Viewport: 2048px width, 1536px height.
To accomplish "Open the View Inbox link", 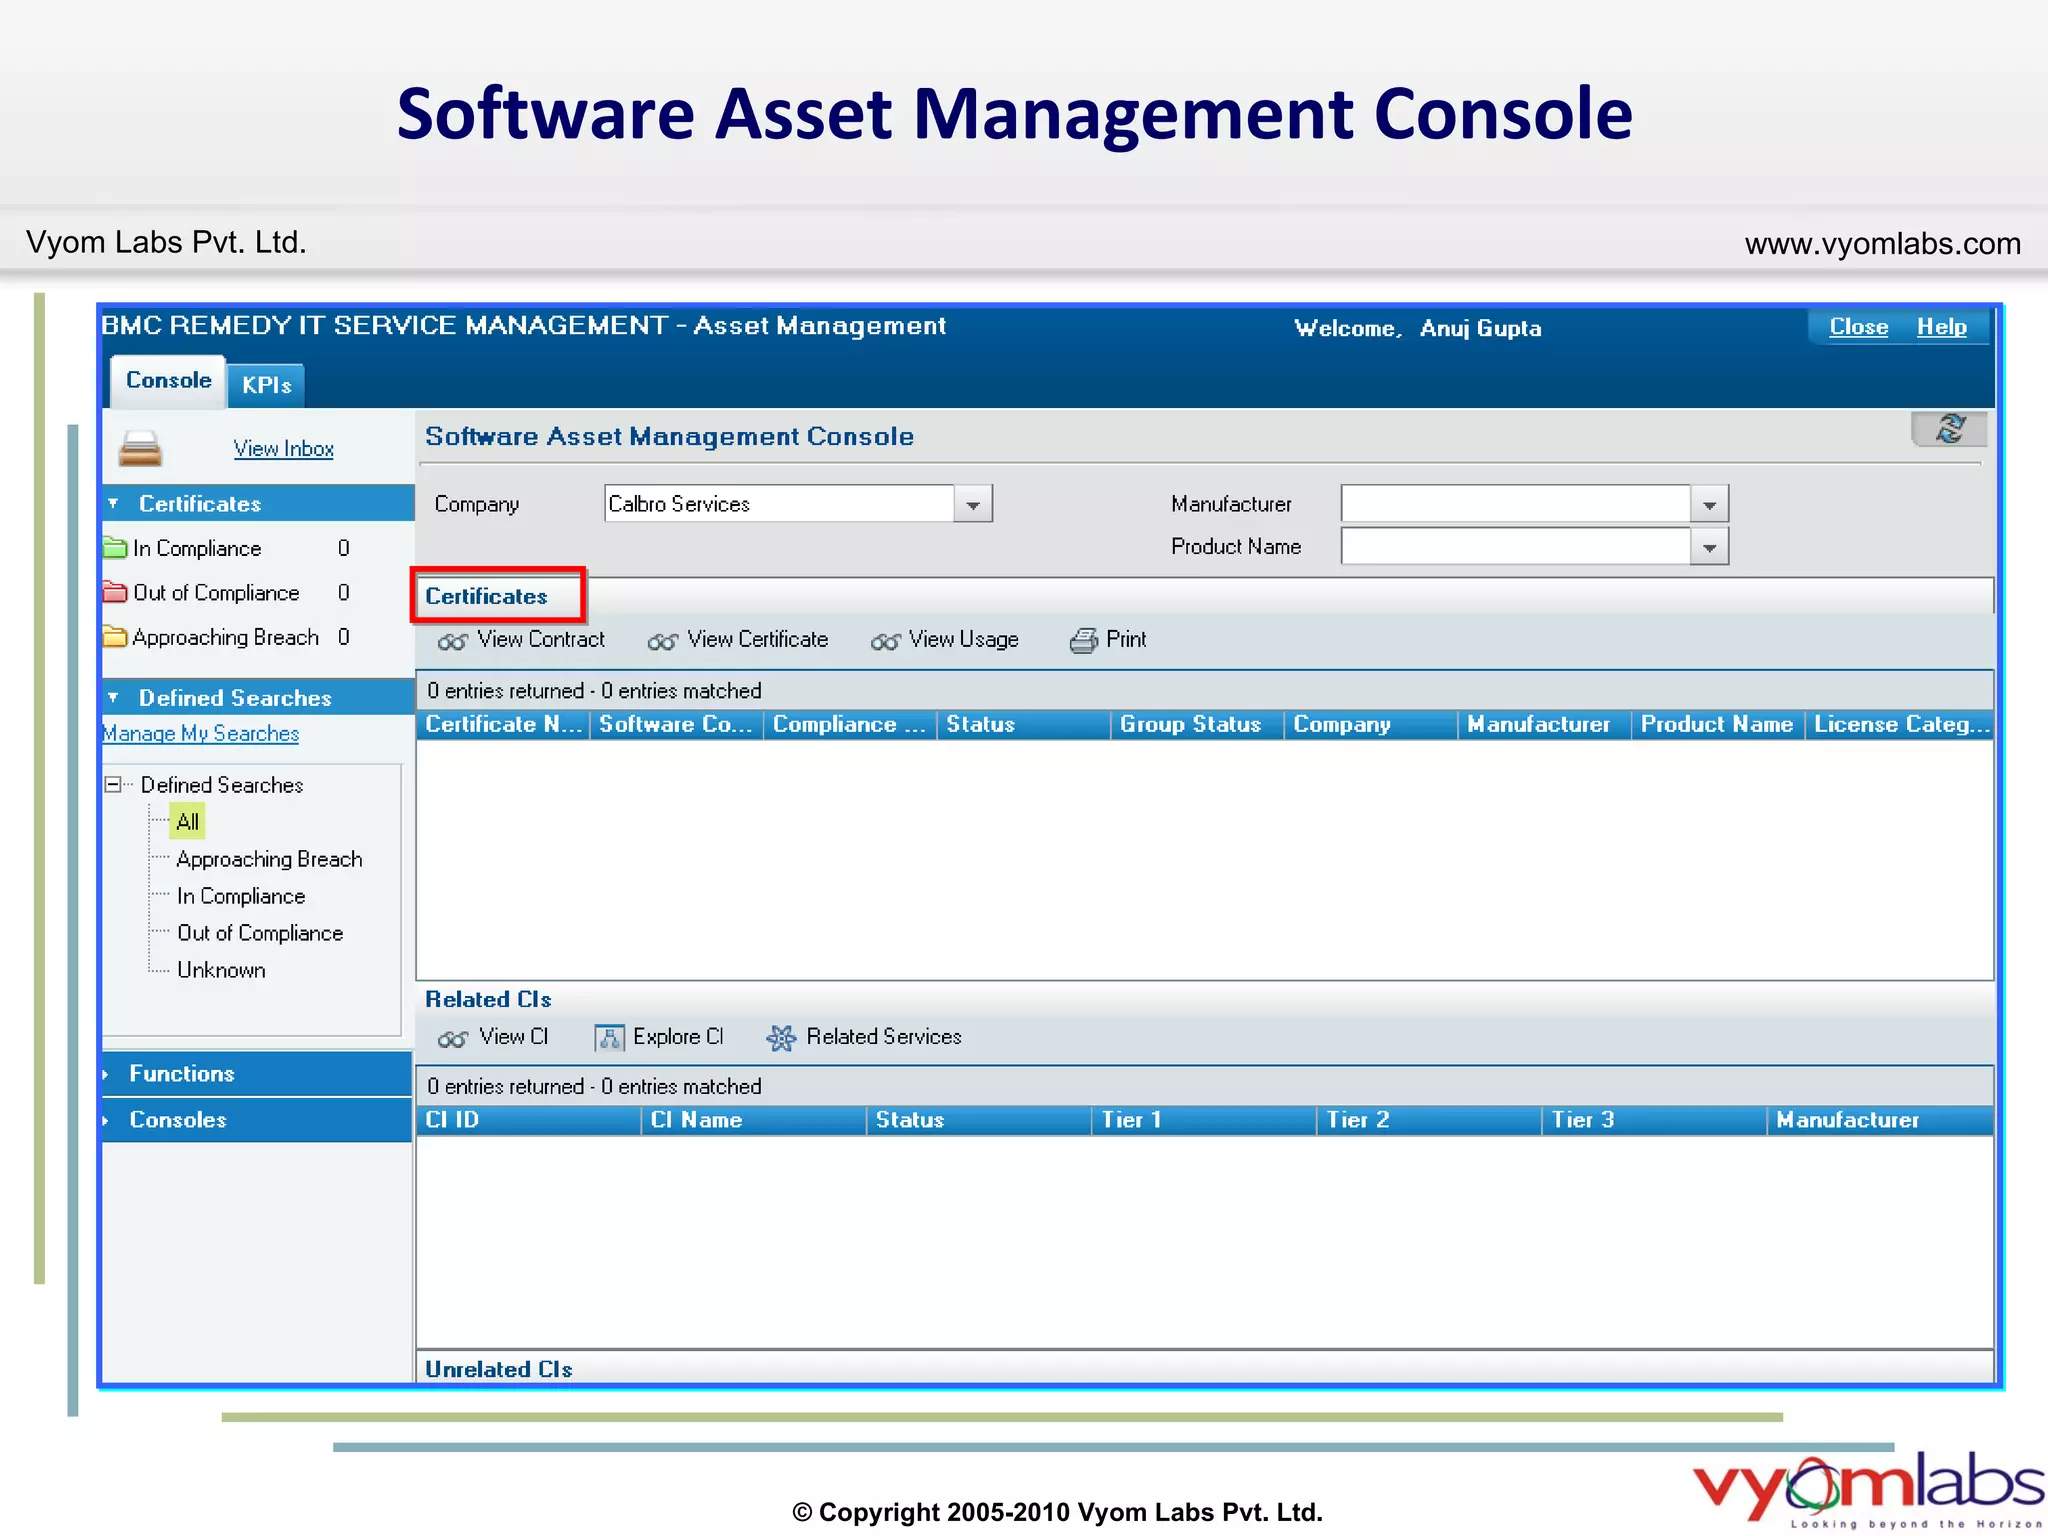I will [283, 449].
